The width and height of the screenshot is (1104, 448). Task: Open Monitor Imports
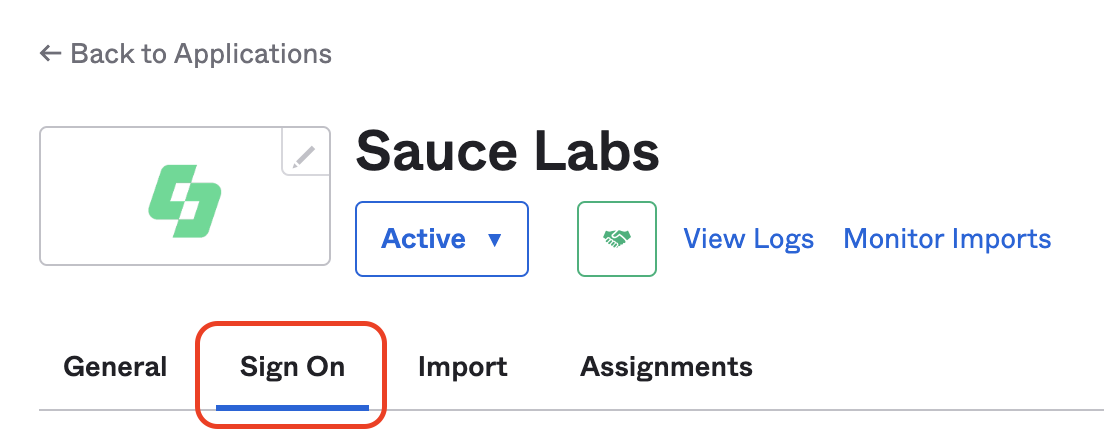947,239
